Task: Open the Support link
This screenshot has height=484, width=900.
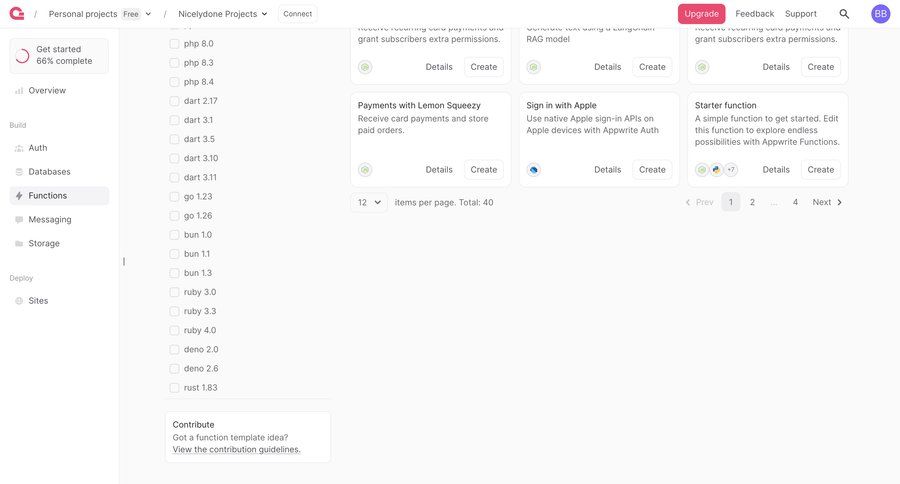Action: click(x=801, y=14)
